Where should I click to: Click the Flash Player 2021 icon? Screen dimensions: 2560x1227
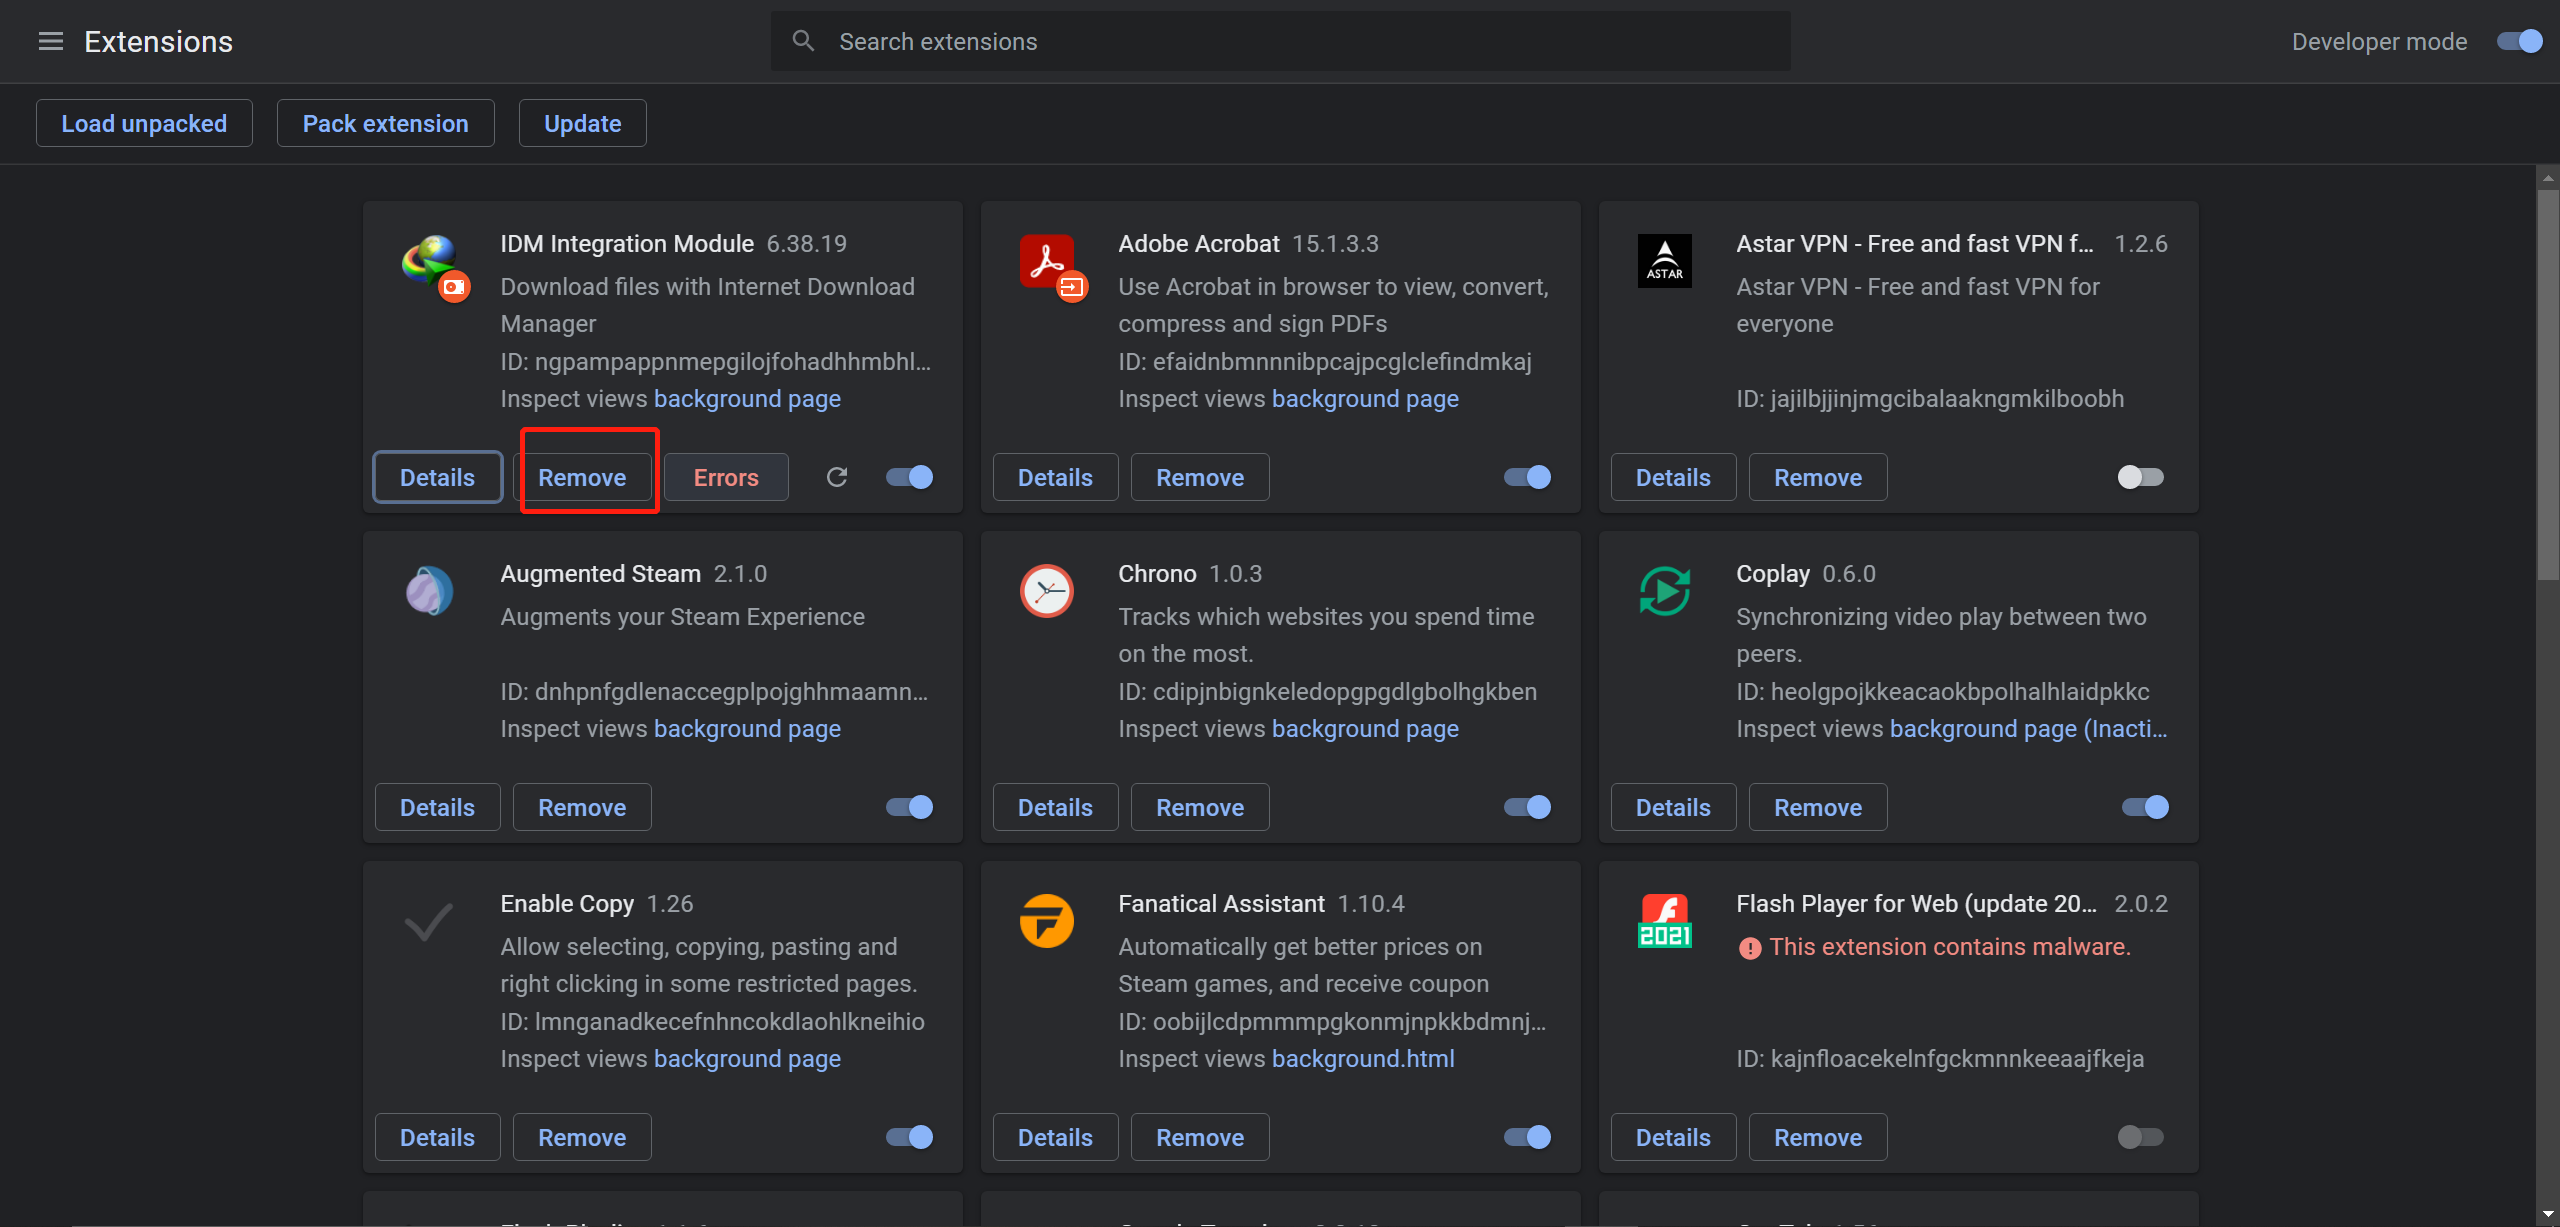tap(1664, 920)
